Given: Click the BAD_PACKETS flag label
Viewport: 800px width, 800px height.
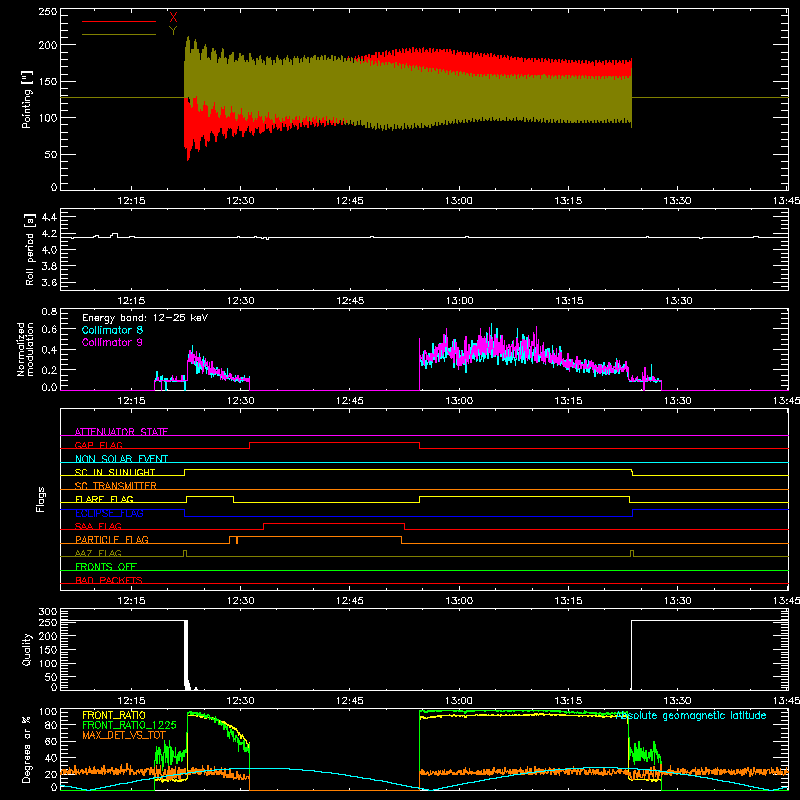Looking at the screenshot, I should point(109,580).
